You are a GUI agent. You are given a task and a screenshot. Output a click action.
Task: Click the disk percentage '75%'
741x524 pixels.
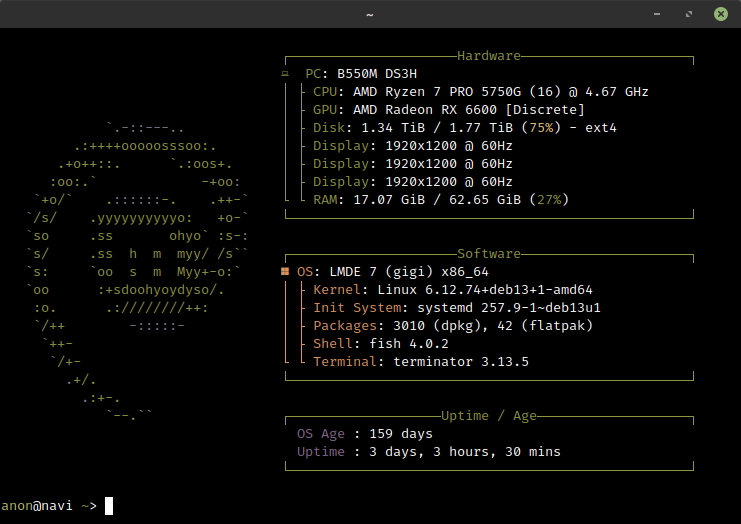point(541,128)
